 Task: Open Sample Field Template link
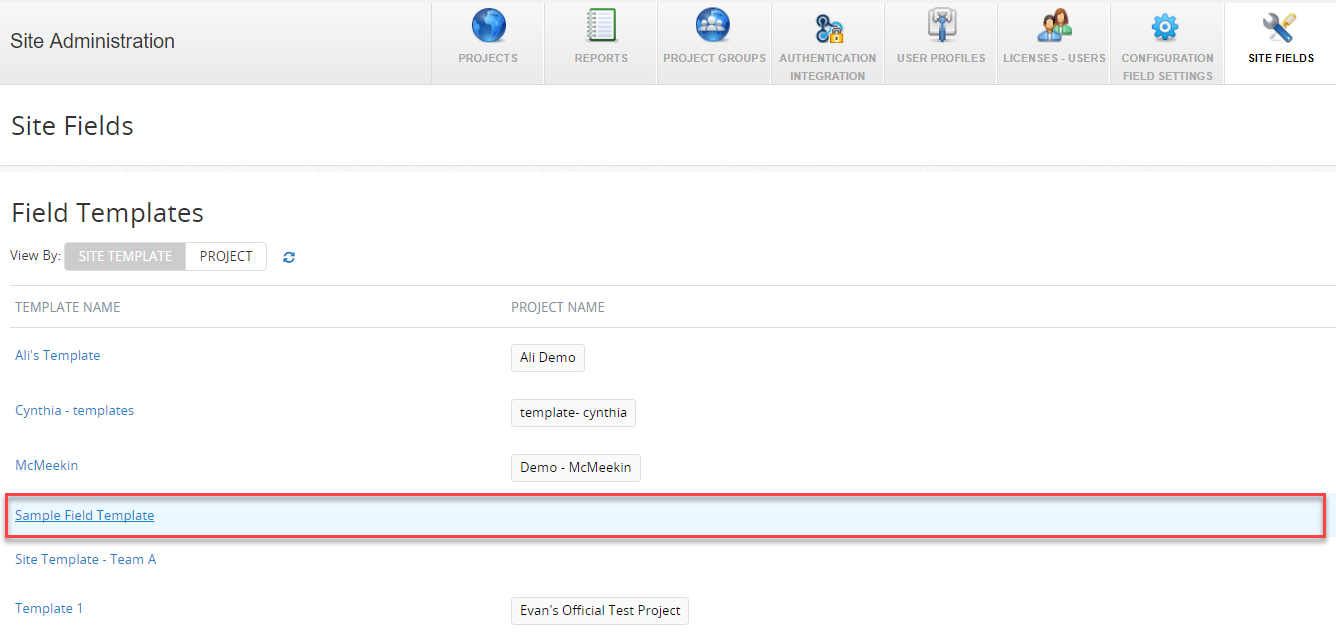click(85, 515)
